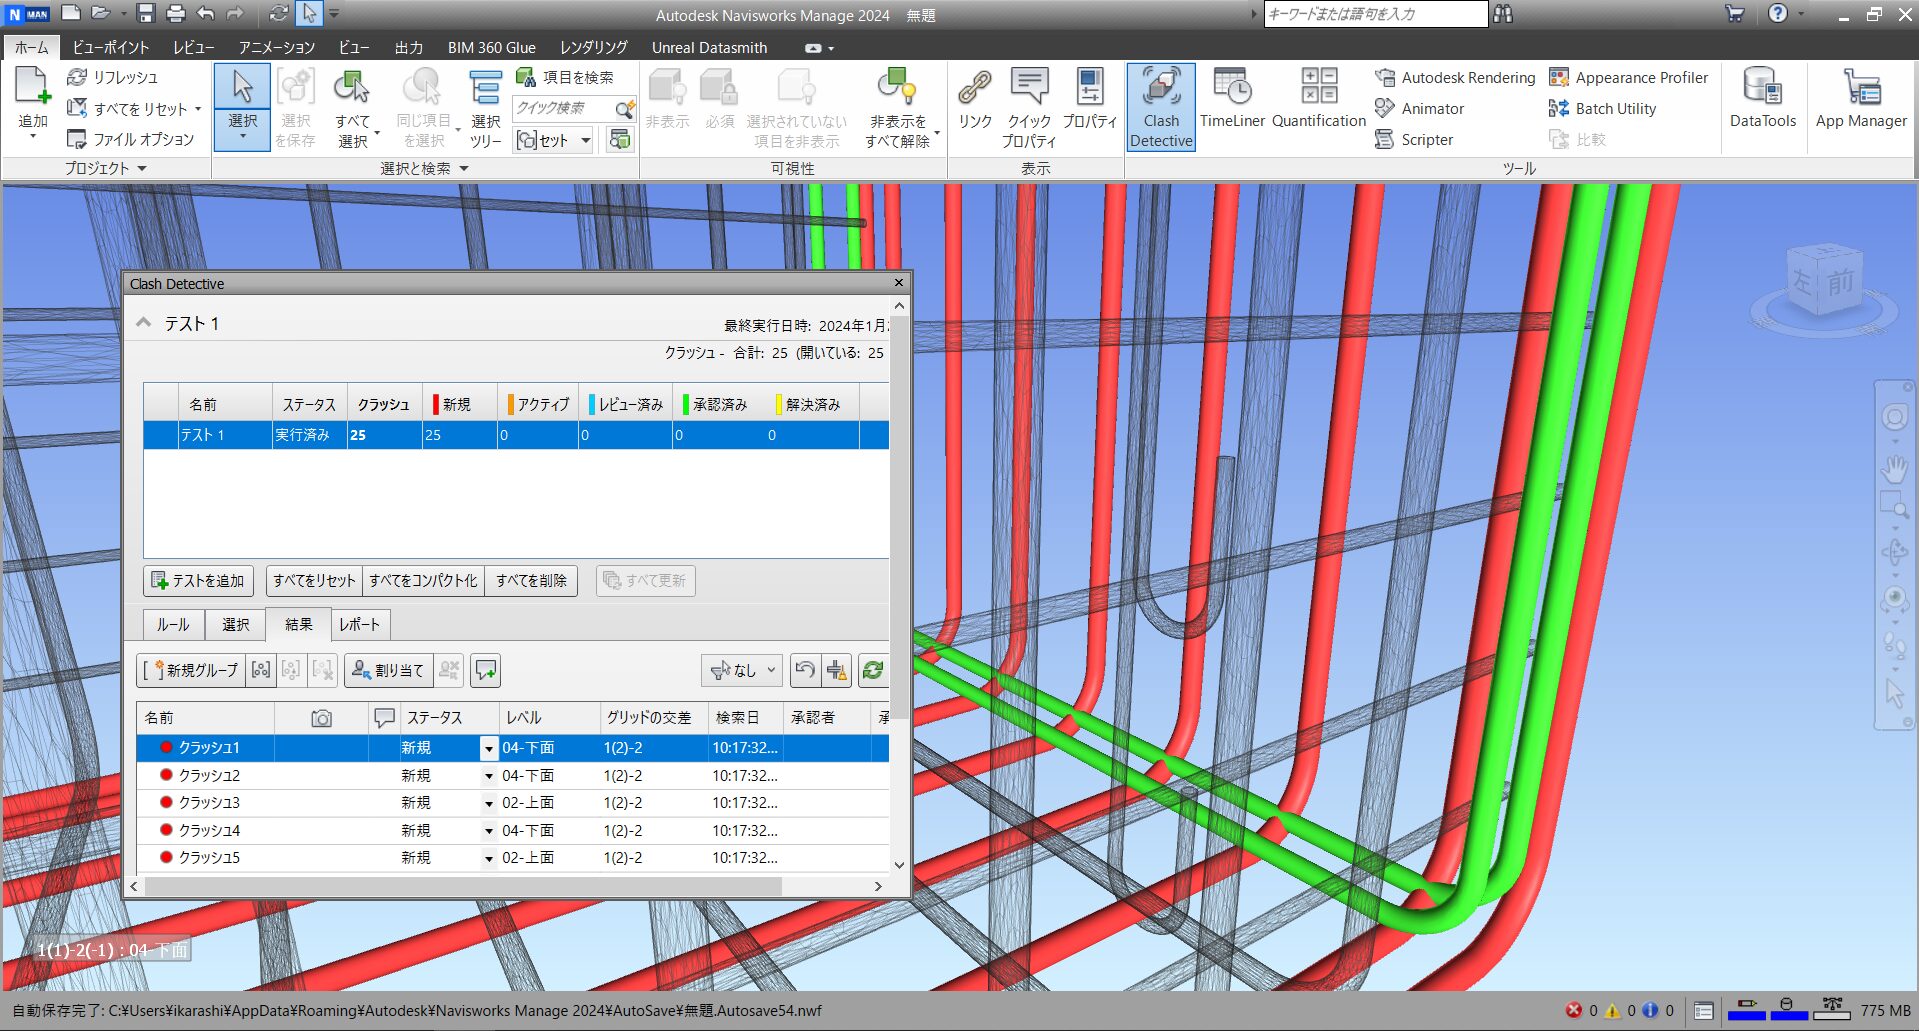1919x1031 pixels.
Task: Open the なし isolation dropdown
Action: click(743, 670)
